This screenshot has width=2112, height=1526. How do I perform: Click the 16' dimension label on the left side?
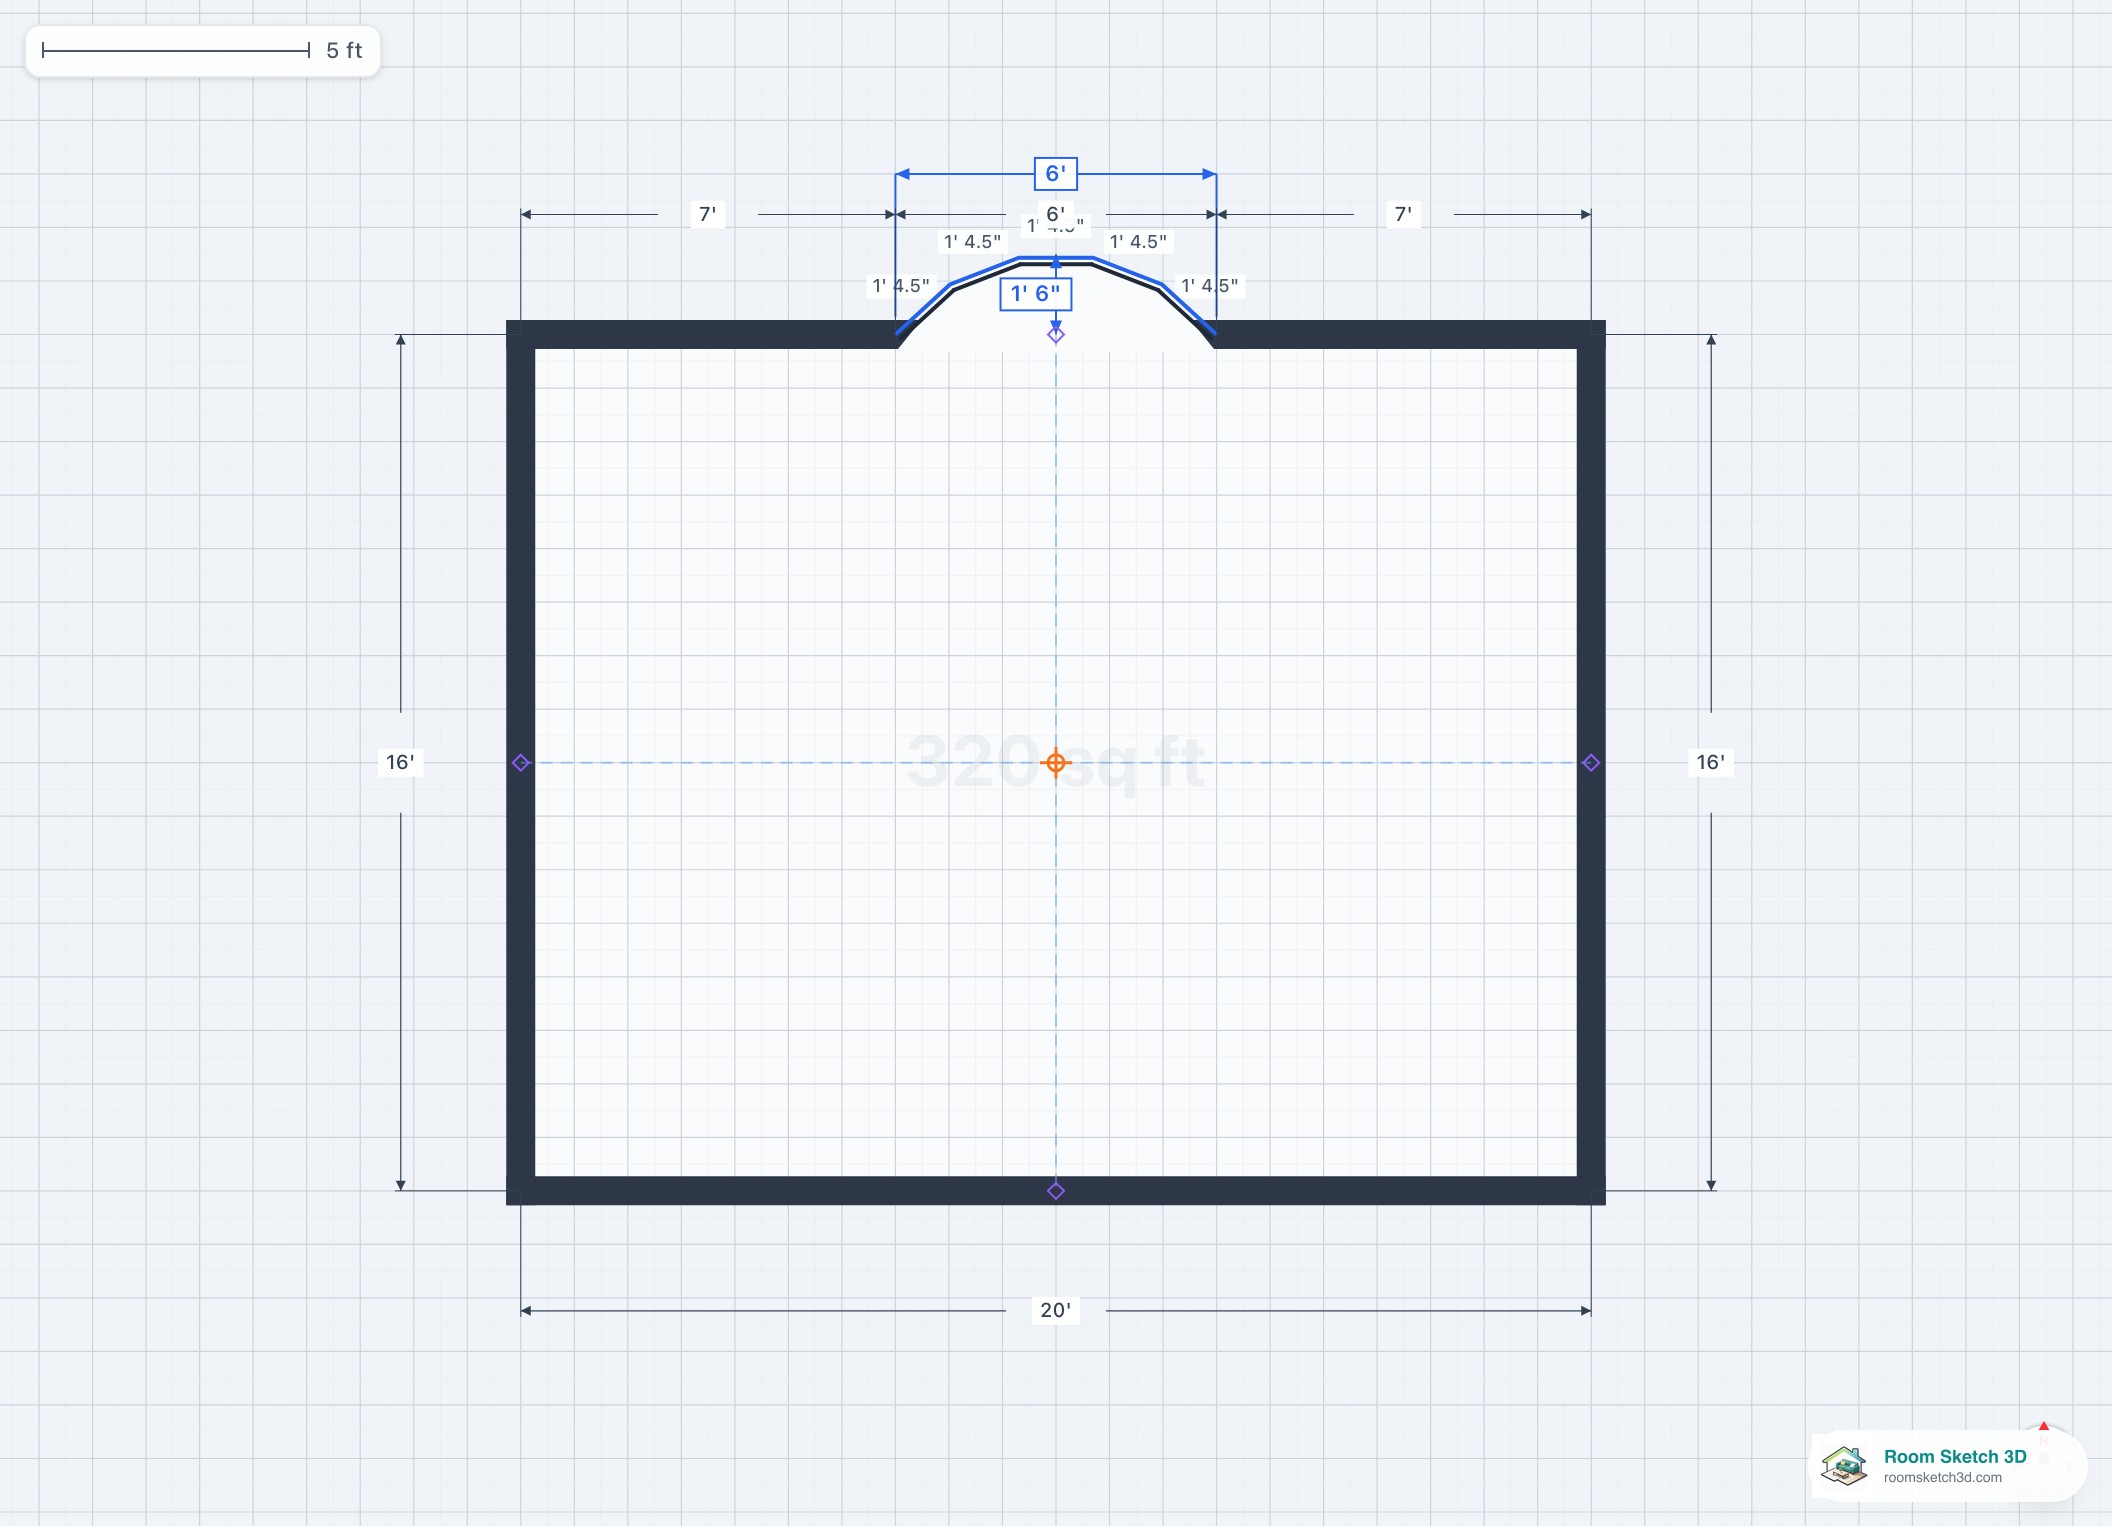pos(400,762)
